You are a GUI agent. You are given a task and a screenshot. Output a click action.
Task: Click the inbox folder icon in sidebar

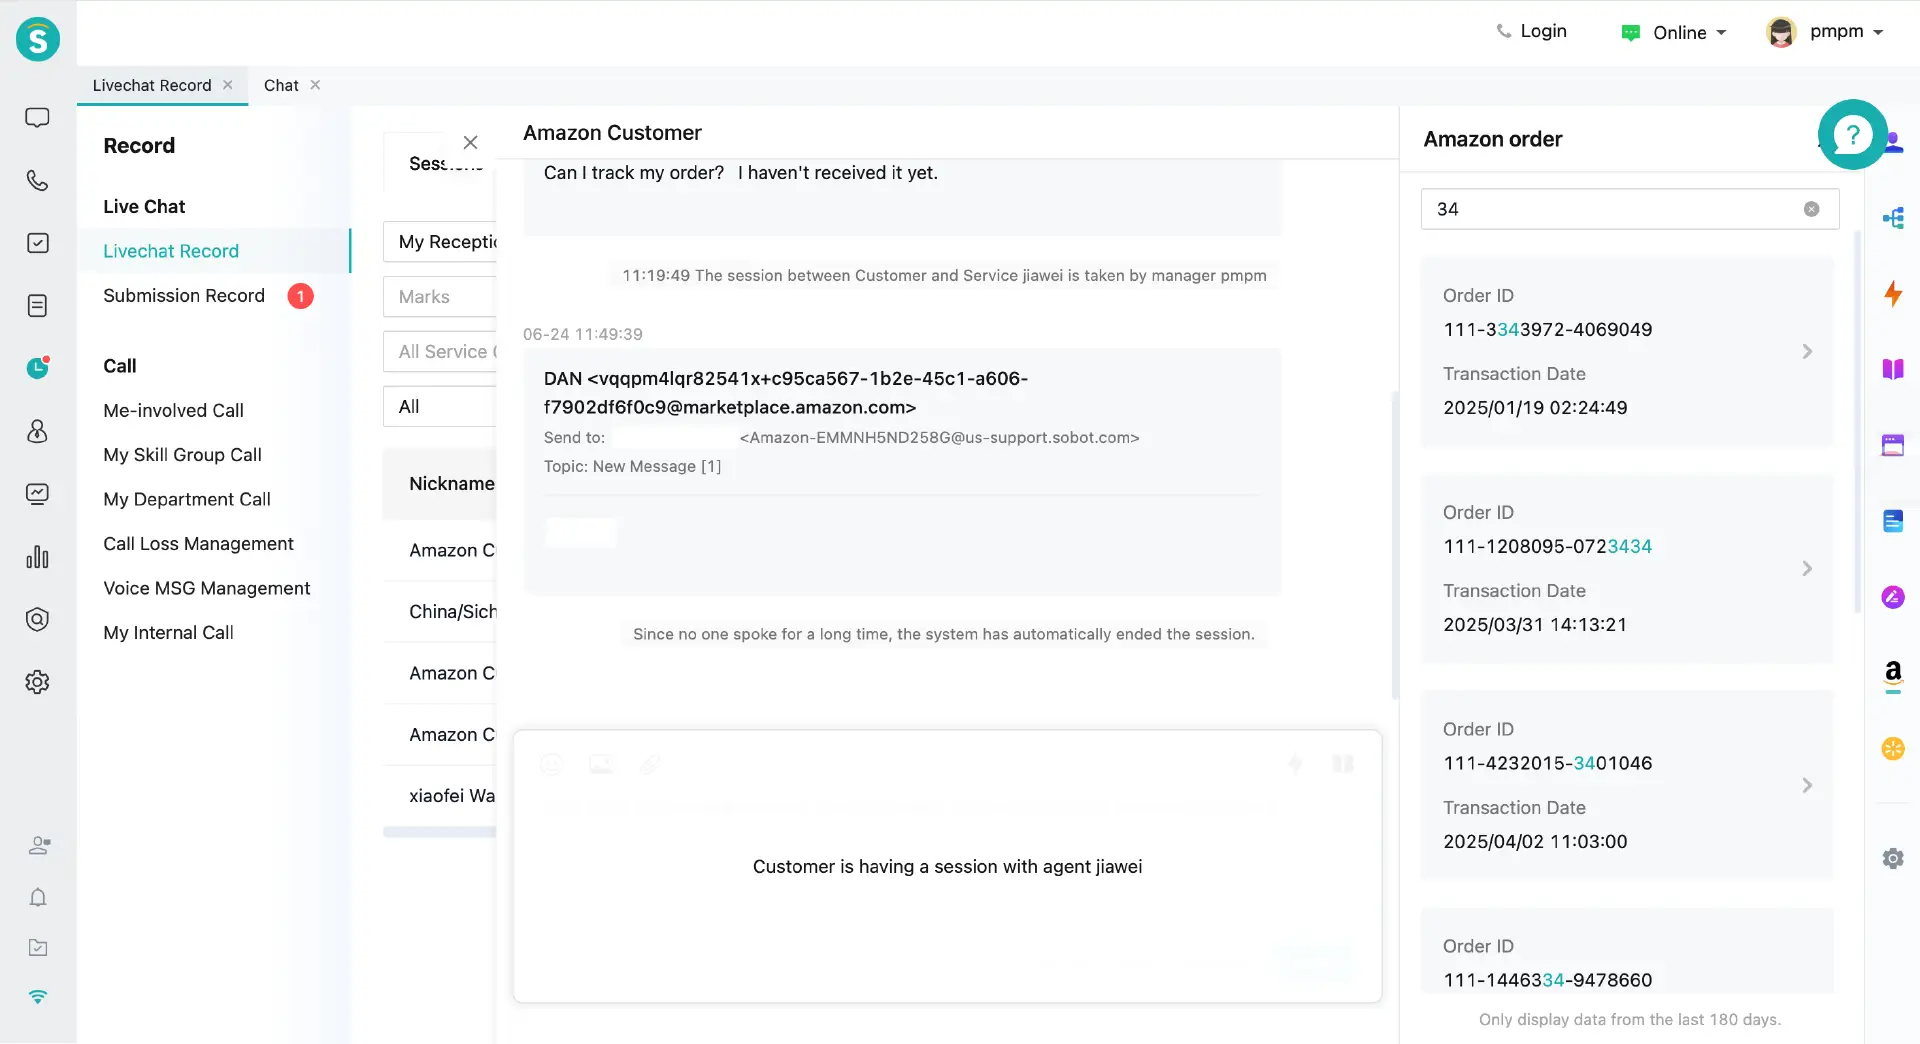pos(38,947)
